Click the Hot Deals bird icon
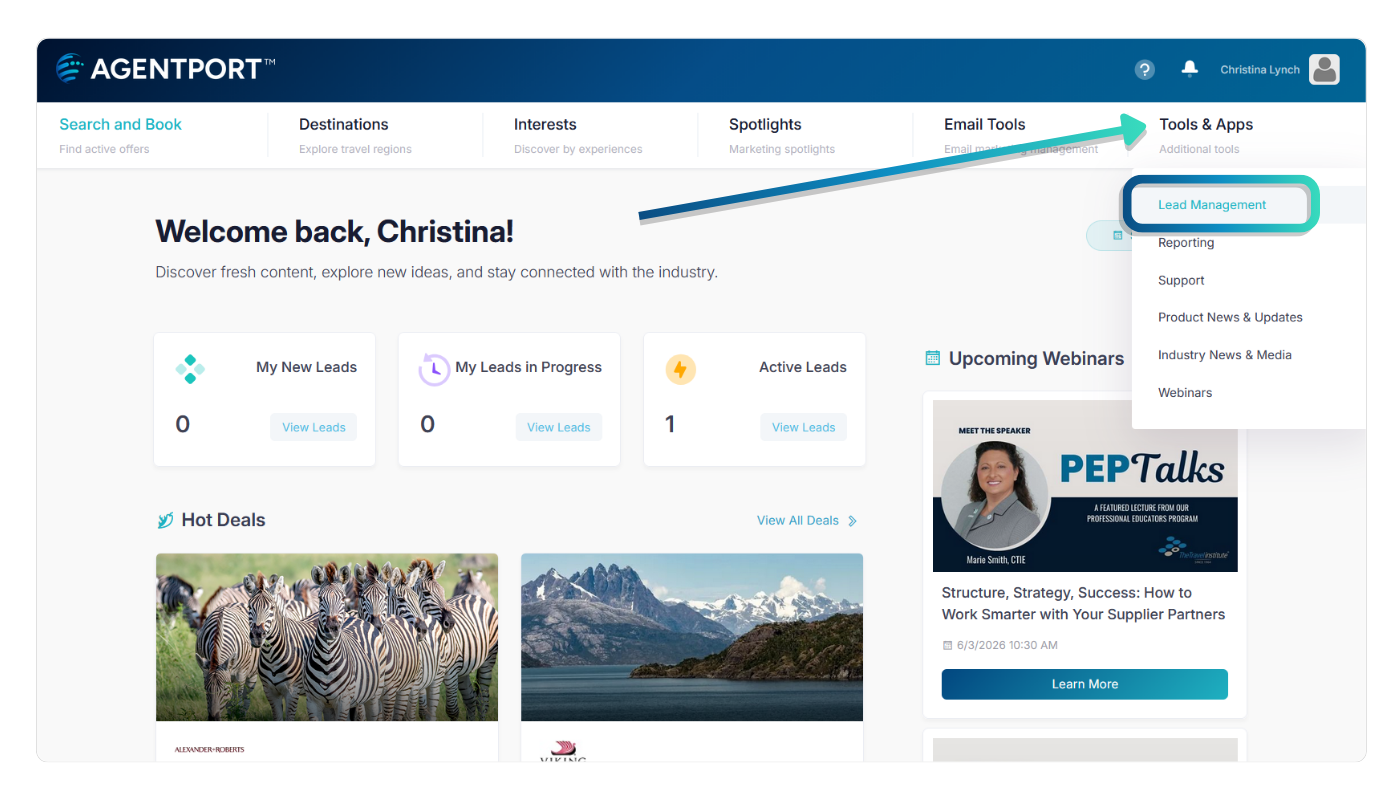This screenshot has width=1400, height=800. (x=166, y=520)
